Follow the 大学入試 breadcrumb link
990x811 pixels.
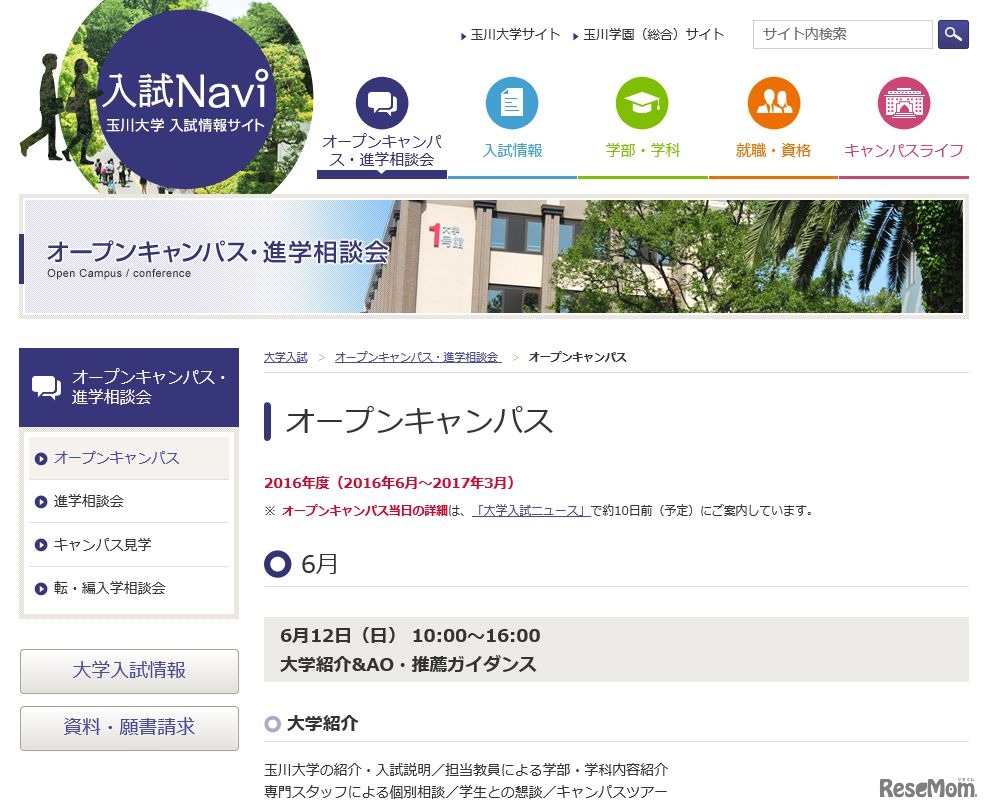(x=285, y=356)
